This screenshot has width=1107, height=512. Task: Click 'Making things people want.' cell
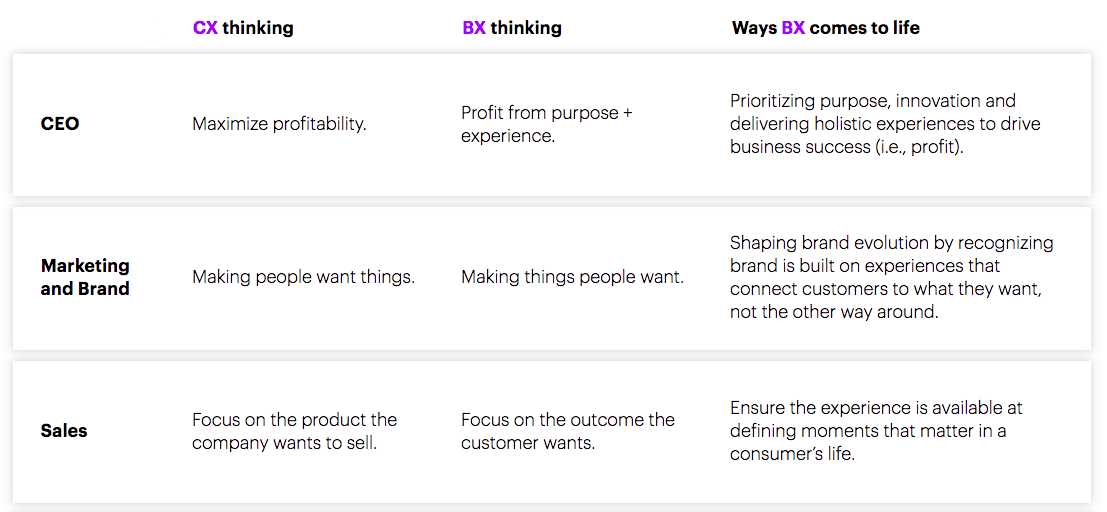coord(573,278)
